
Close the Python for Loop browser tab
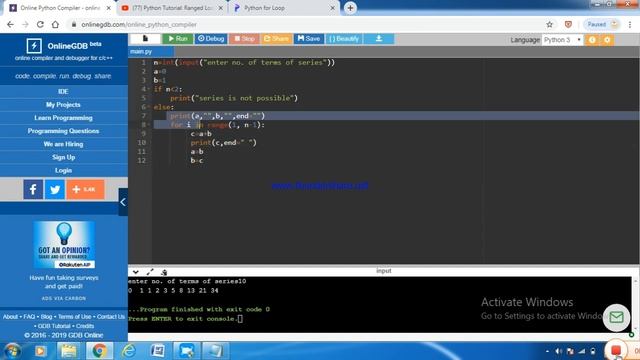[x=332, y=8]
